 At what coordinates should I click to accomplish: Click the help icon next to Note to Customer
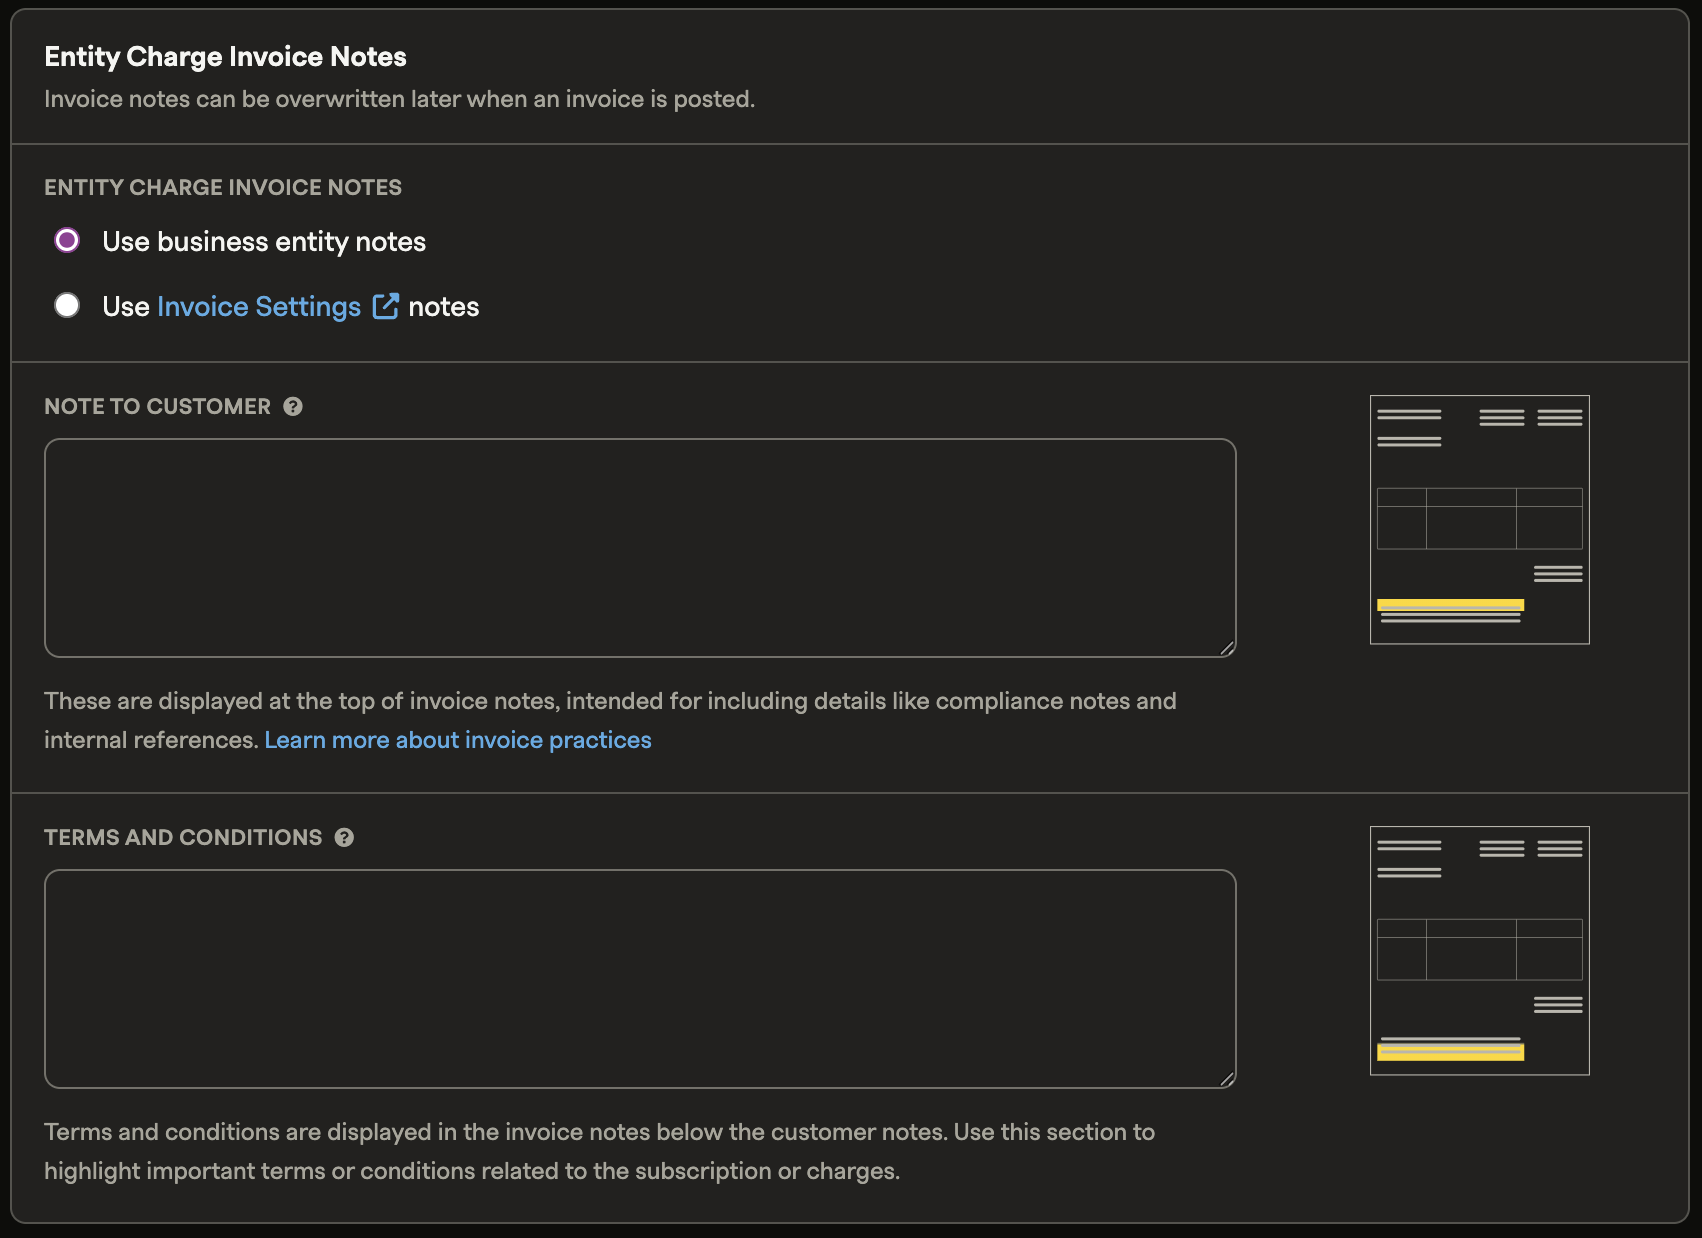click(x=293, y=406)
